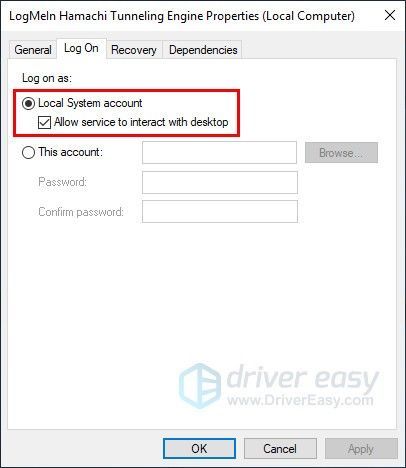Image resolution: width=406 pixels, height=468 pixels.
Task: Go to the Dependencies tab
Action: [x=203, y=50]
